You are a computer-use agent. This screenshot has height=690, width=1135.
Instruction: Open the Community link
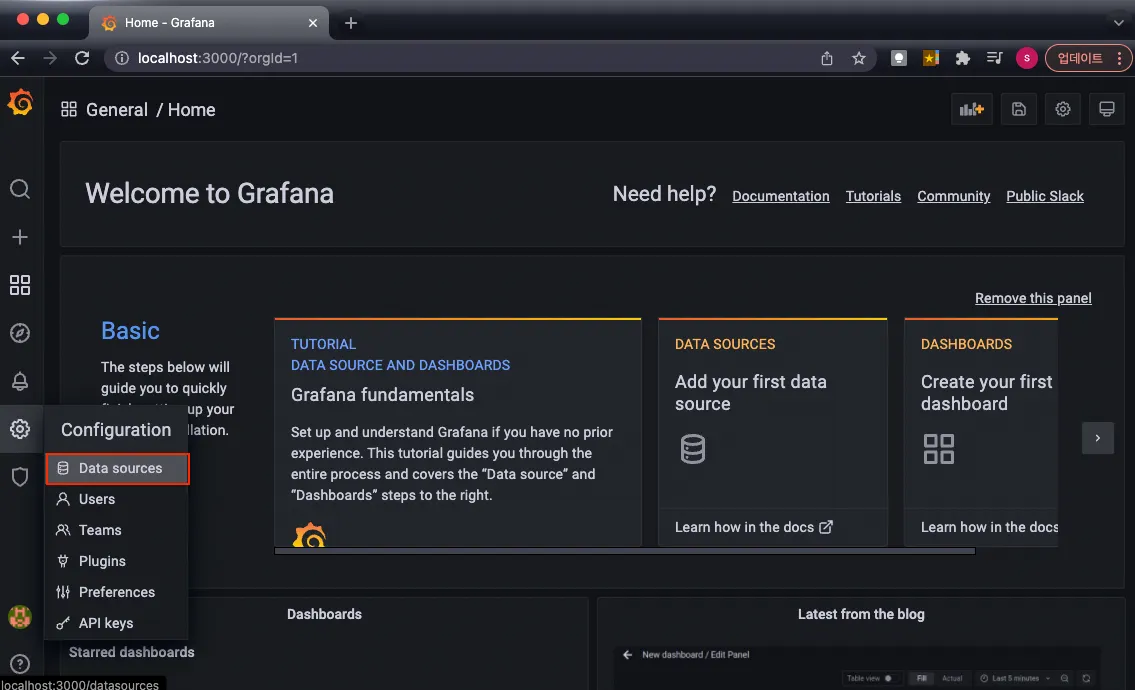pos(953,196)
